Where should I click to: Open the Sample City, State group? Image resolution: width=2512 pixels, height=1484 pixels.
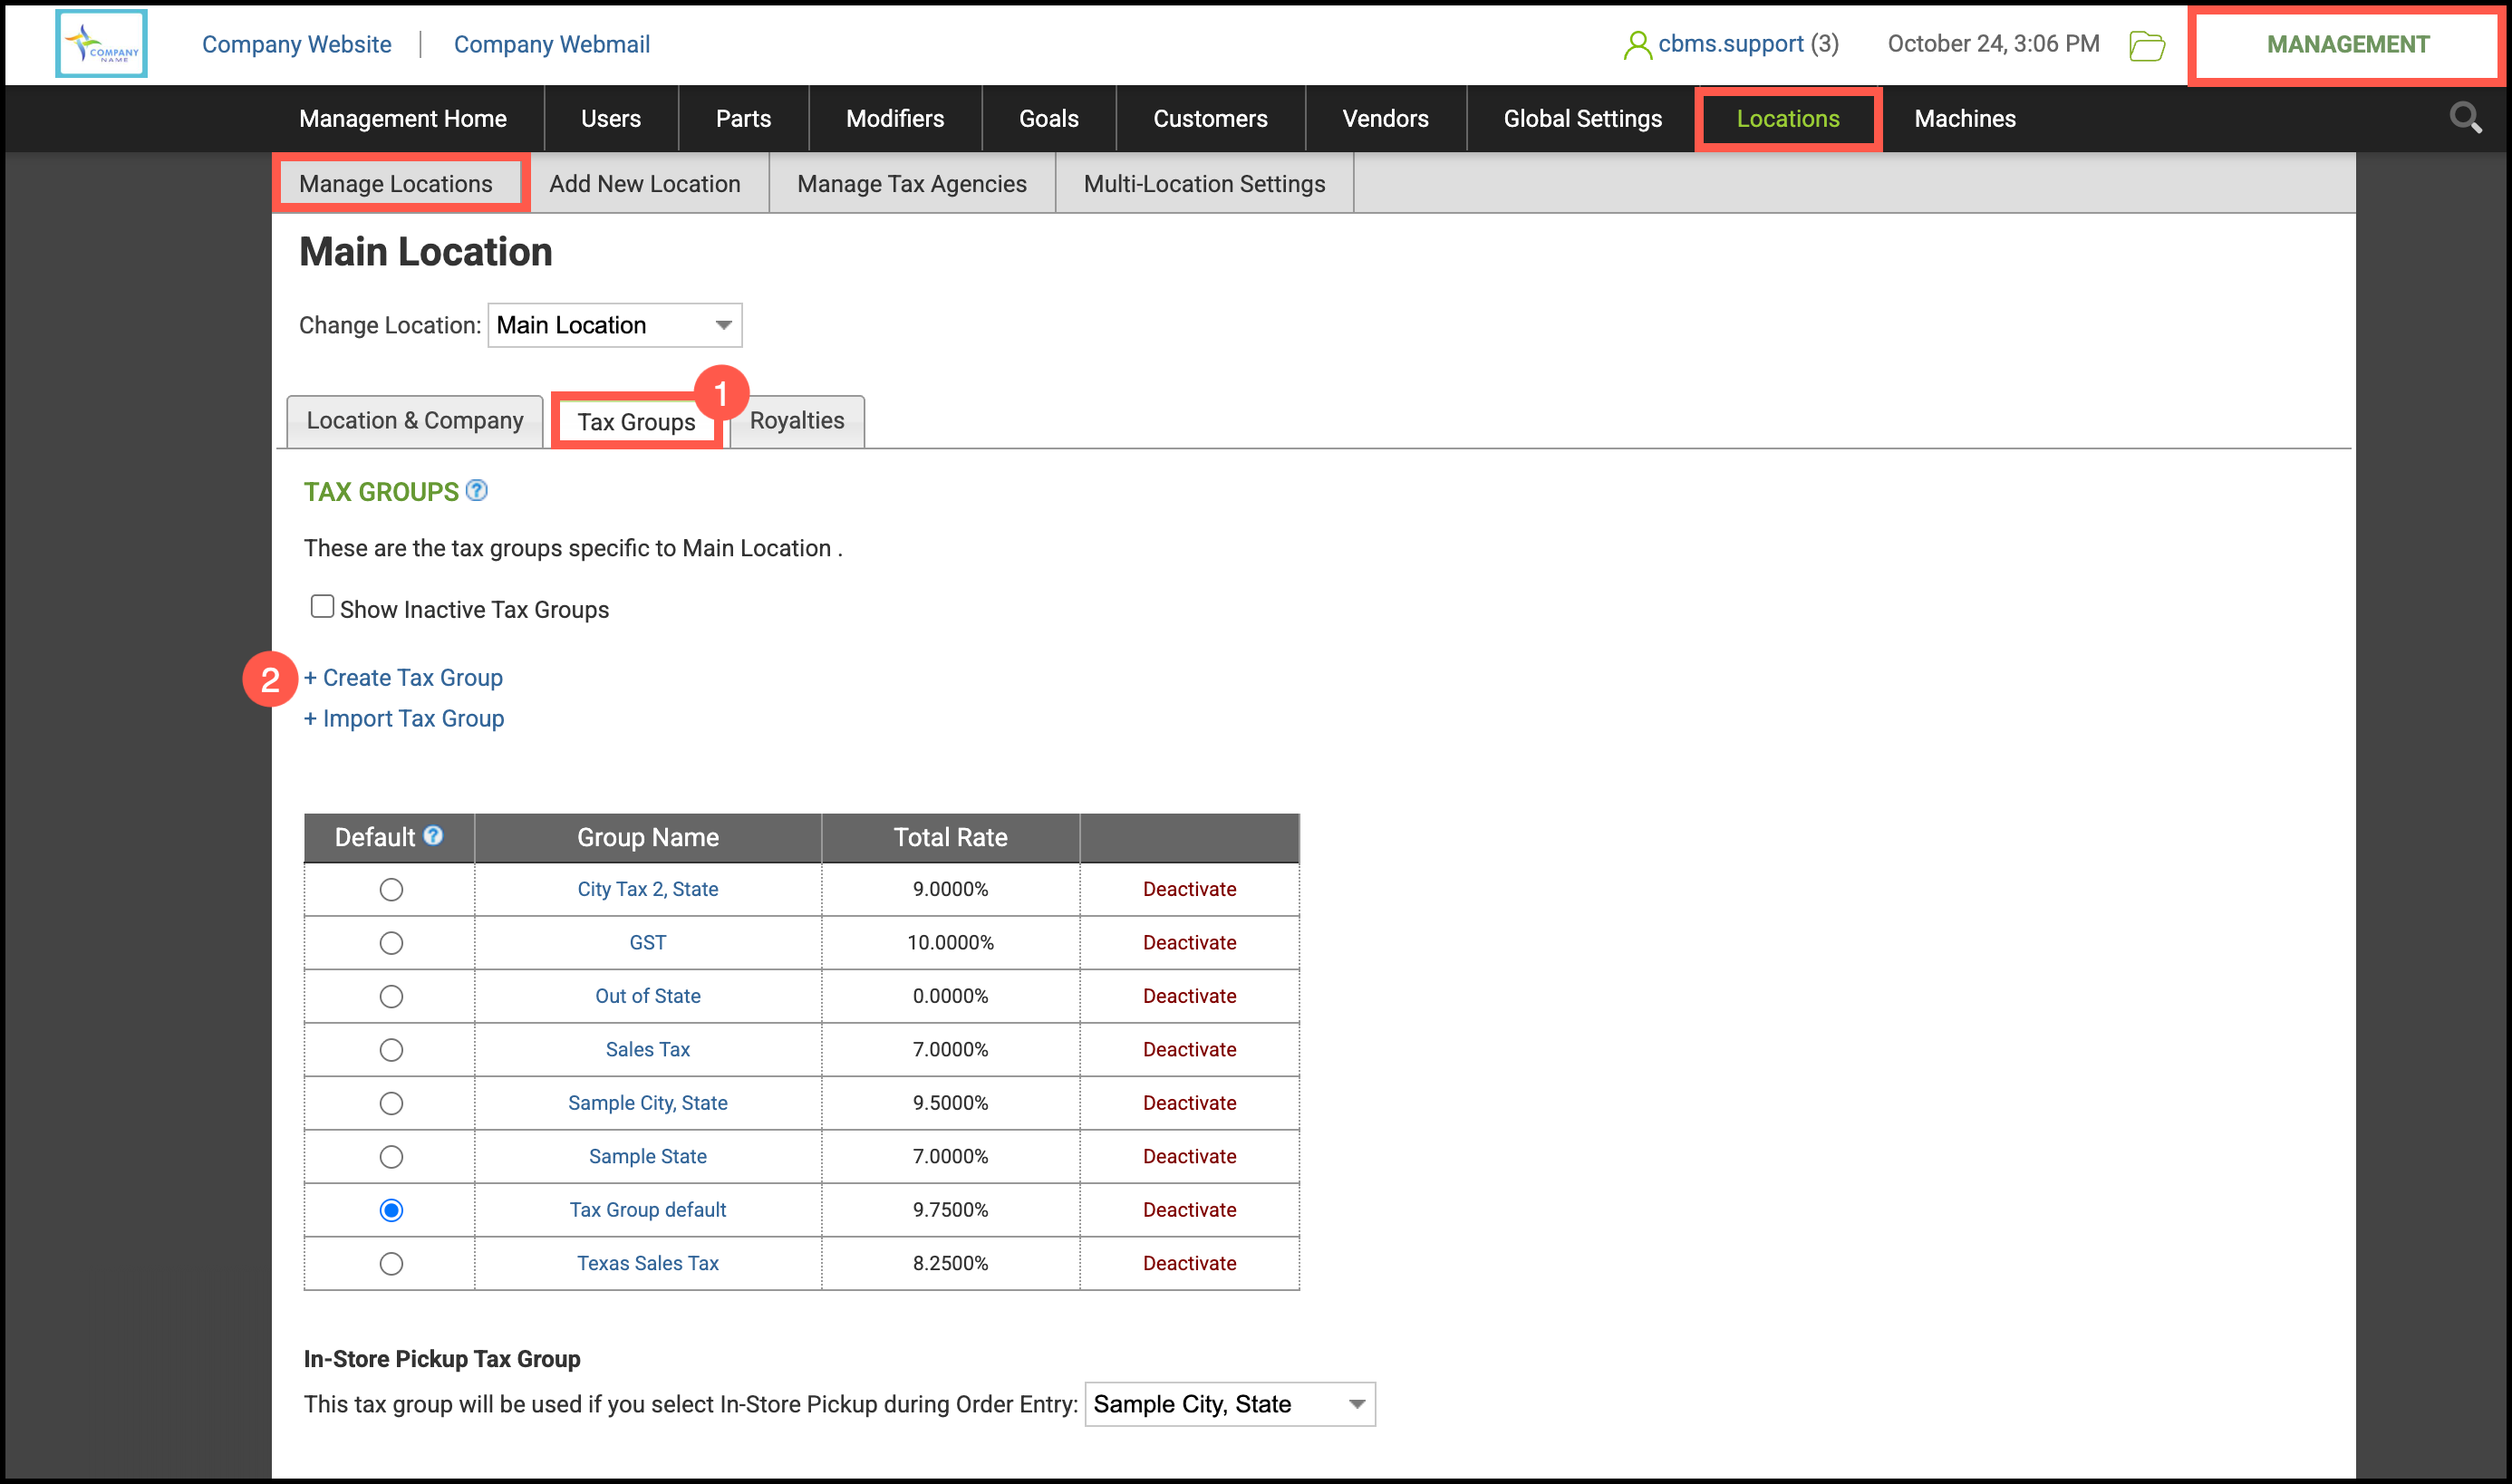[647, 1103]
